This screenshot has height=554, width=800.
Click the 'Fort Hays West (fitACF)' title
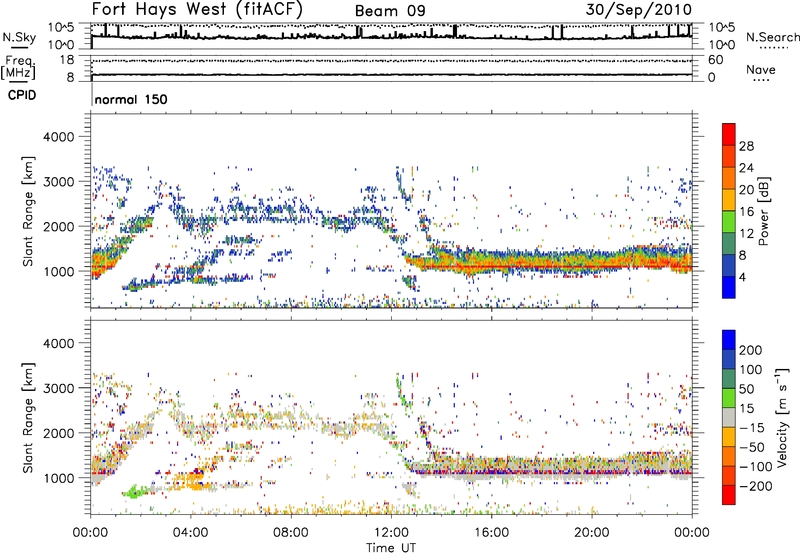pyautogui.click(x=196, y=9)
